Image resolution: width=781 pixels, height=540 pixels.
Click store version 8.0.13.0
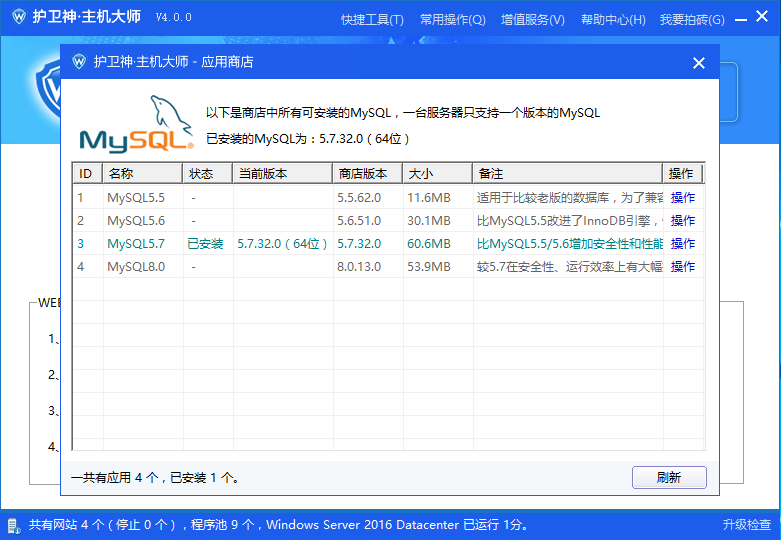click(x=359, y=267)
